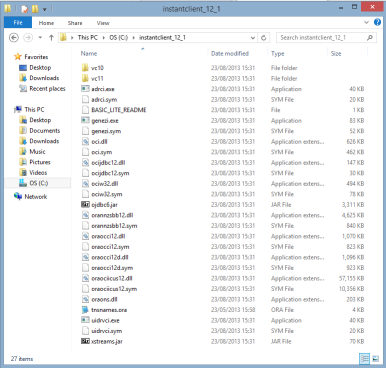Click the Back navigation arrow
Viewport: 386px width, 368px height.
14,38
